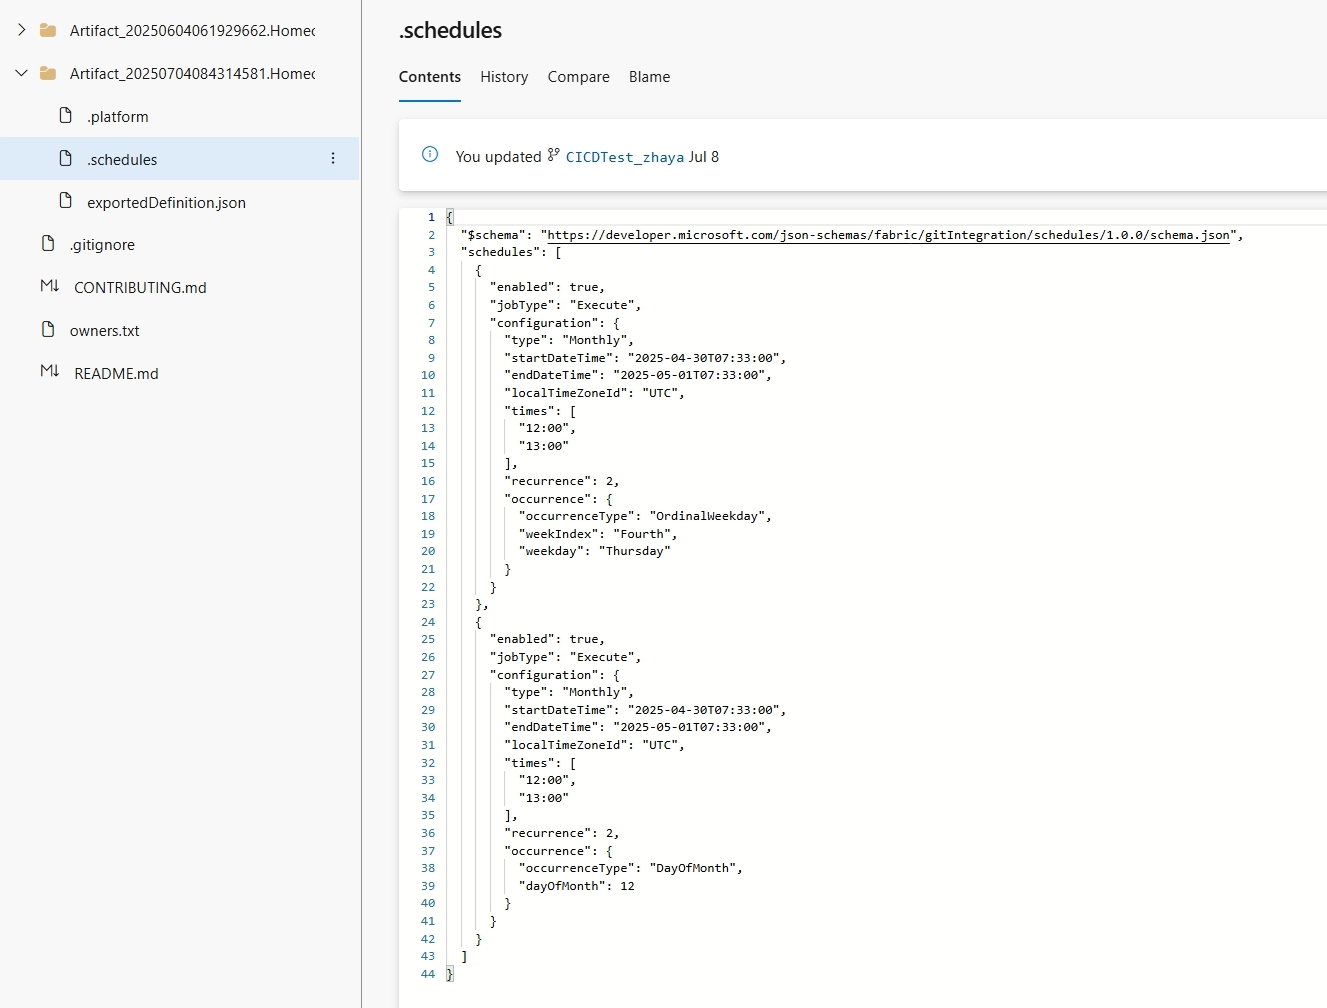Image resolution: width=1327 pixels, height=1008 pixels.
Task: Click "Thursday" weekday value
Action: coord(634,551)
